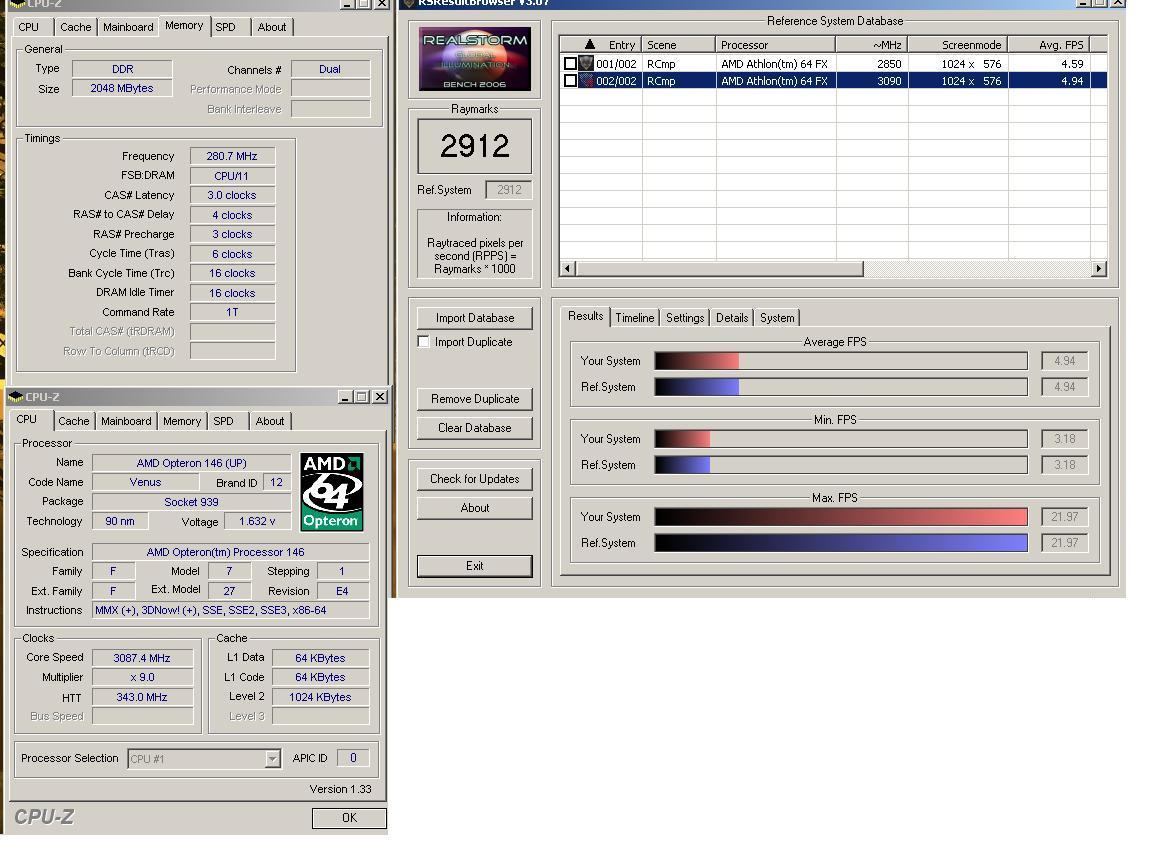Click the database horizontal scrollbar thumb

tap(719, 268)
